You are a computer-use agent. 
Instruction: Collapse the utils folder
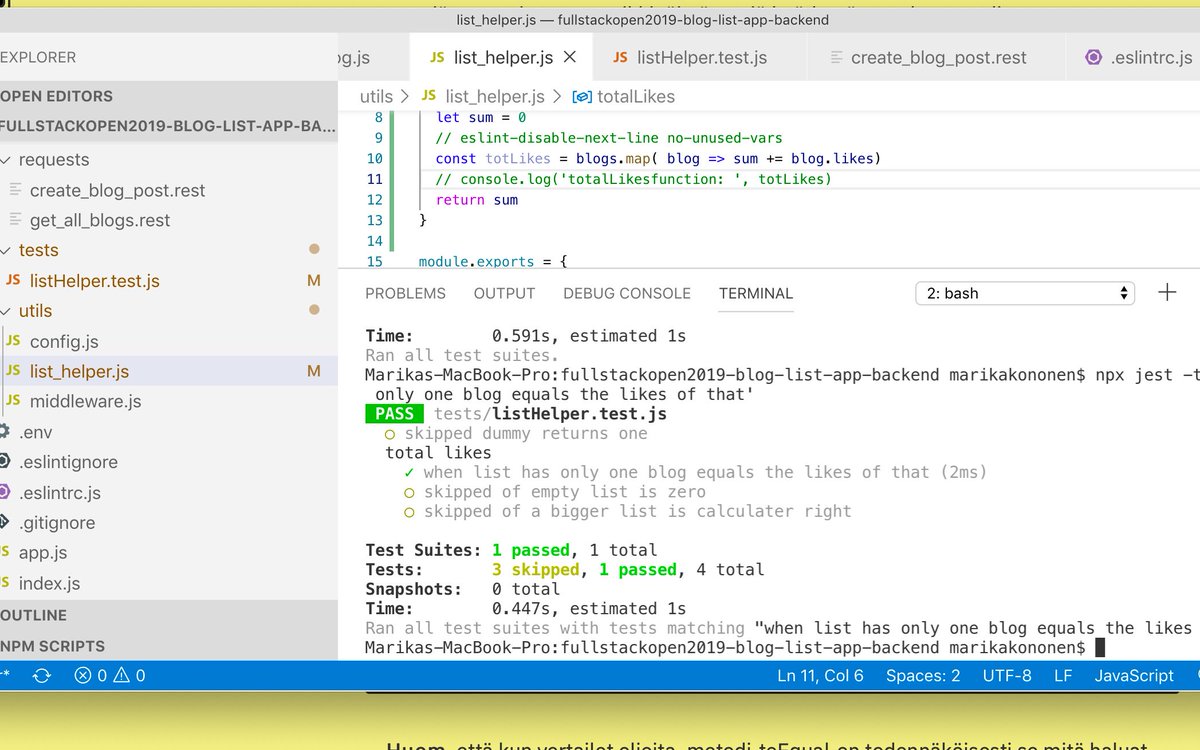coord(35,311)
